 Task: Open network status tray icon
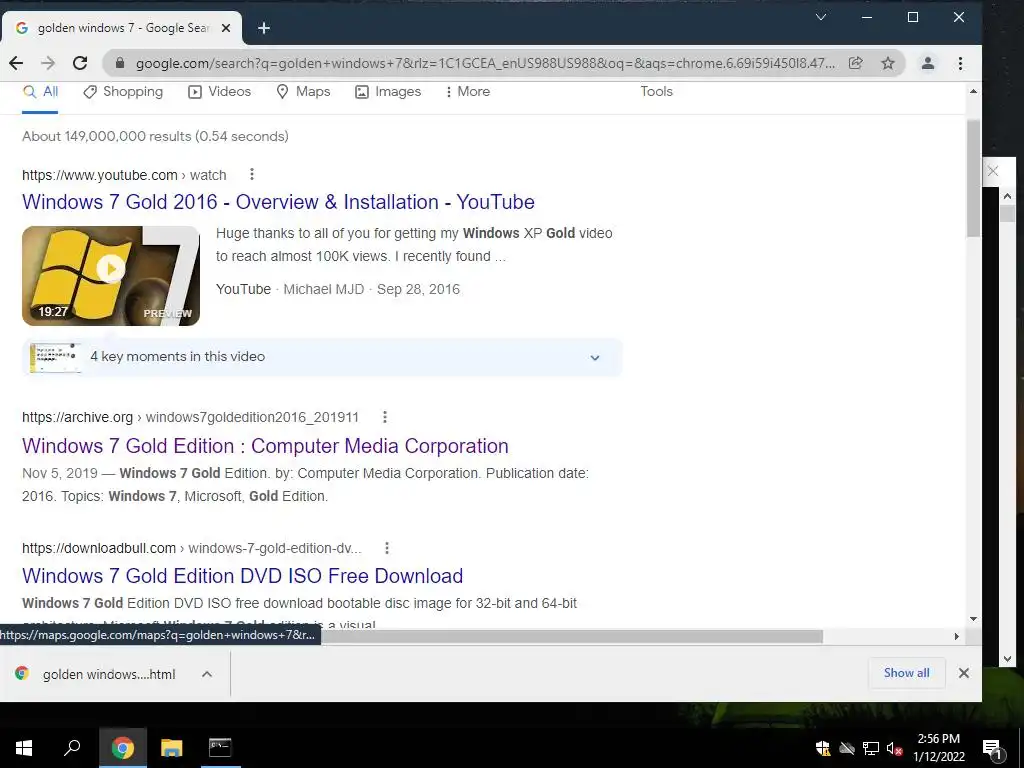[871, 748]
